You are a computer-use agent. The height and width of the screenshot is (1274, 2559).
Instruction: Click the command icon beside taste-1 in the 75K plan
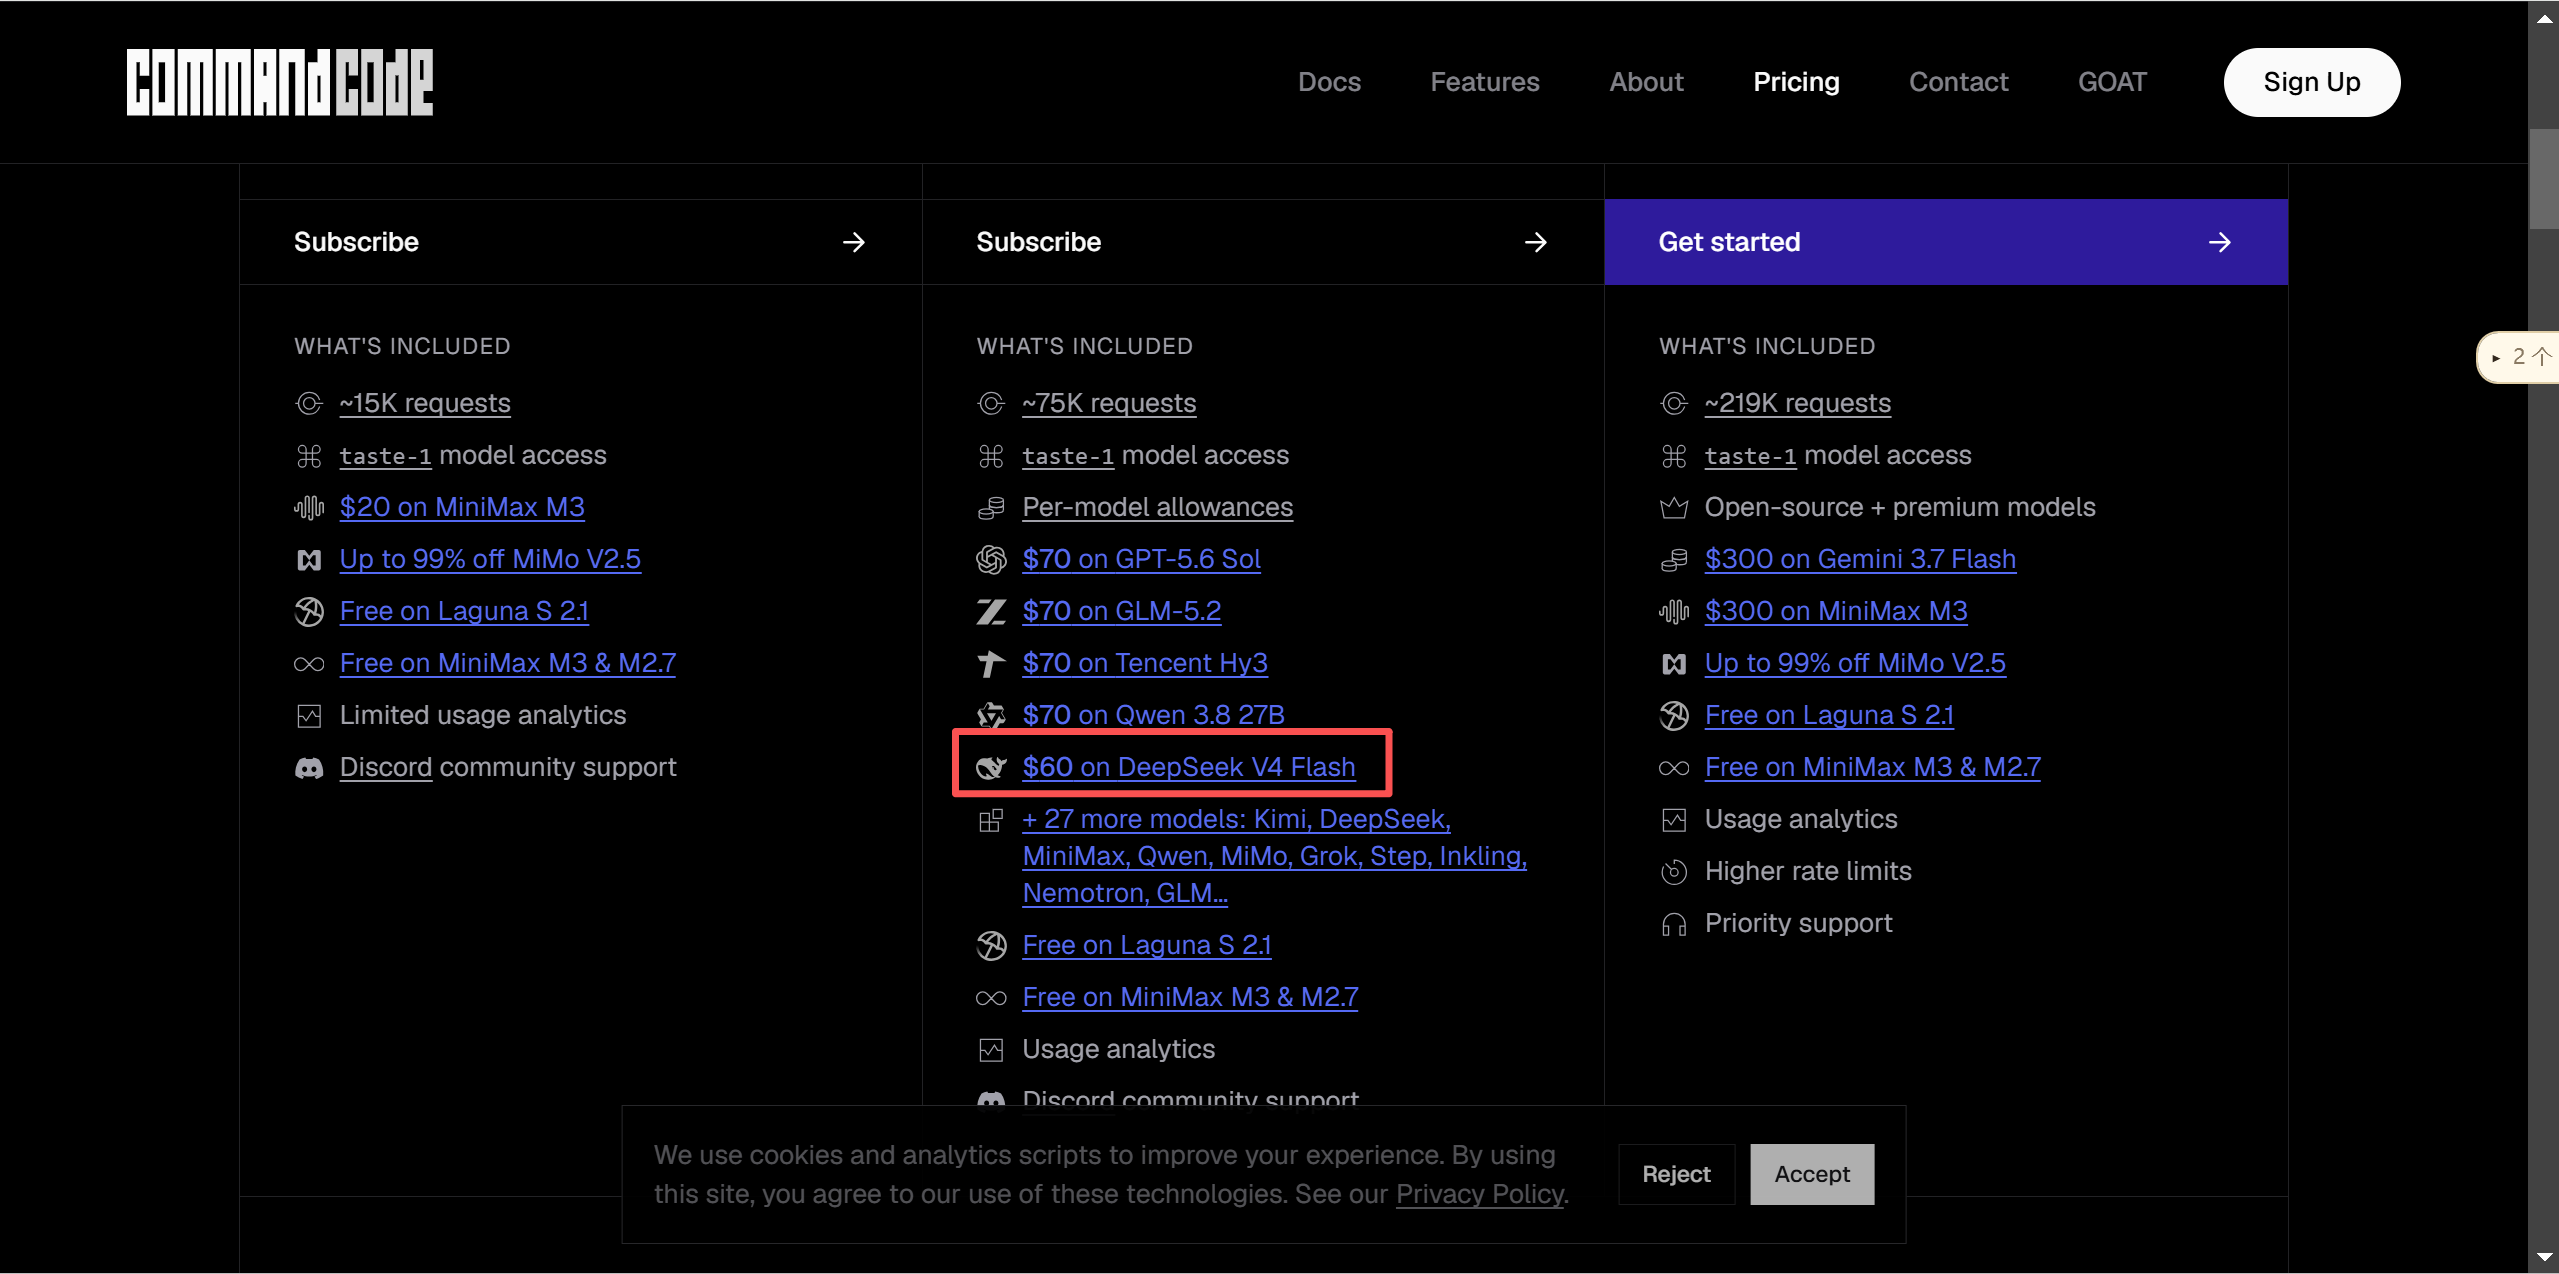(991, 456)
